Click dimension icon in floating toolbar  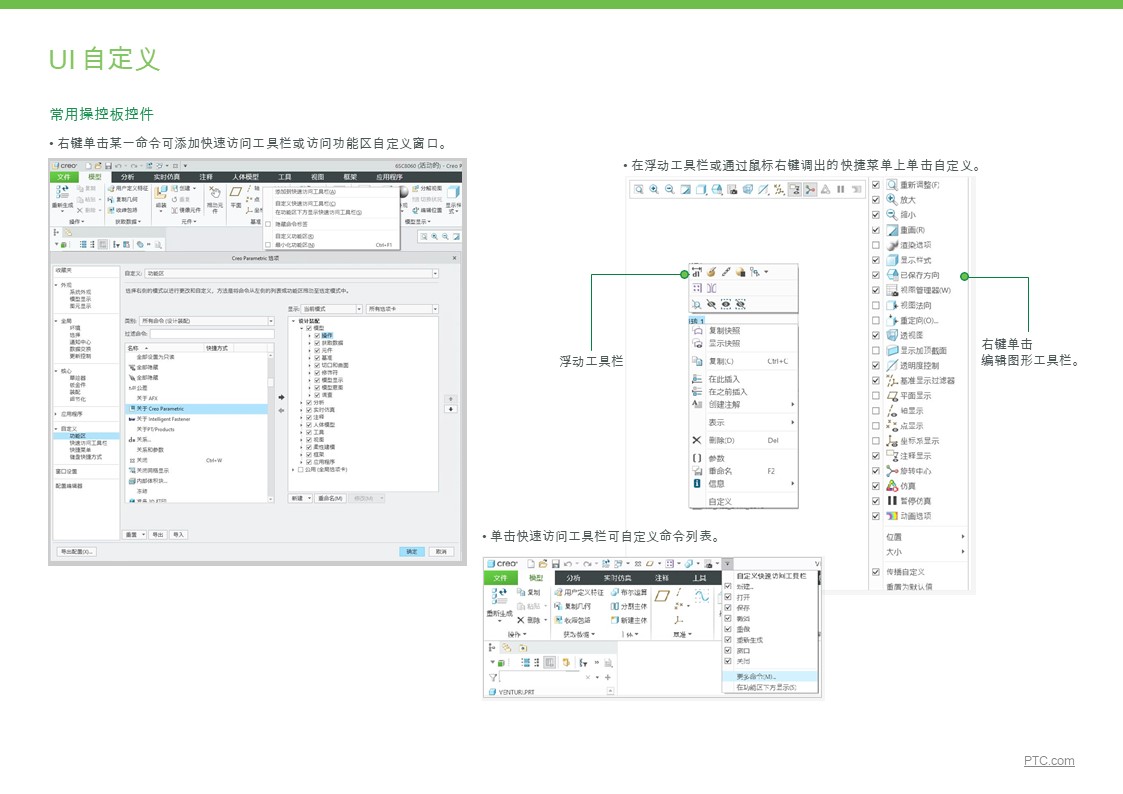[696, 272]
